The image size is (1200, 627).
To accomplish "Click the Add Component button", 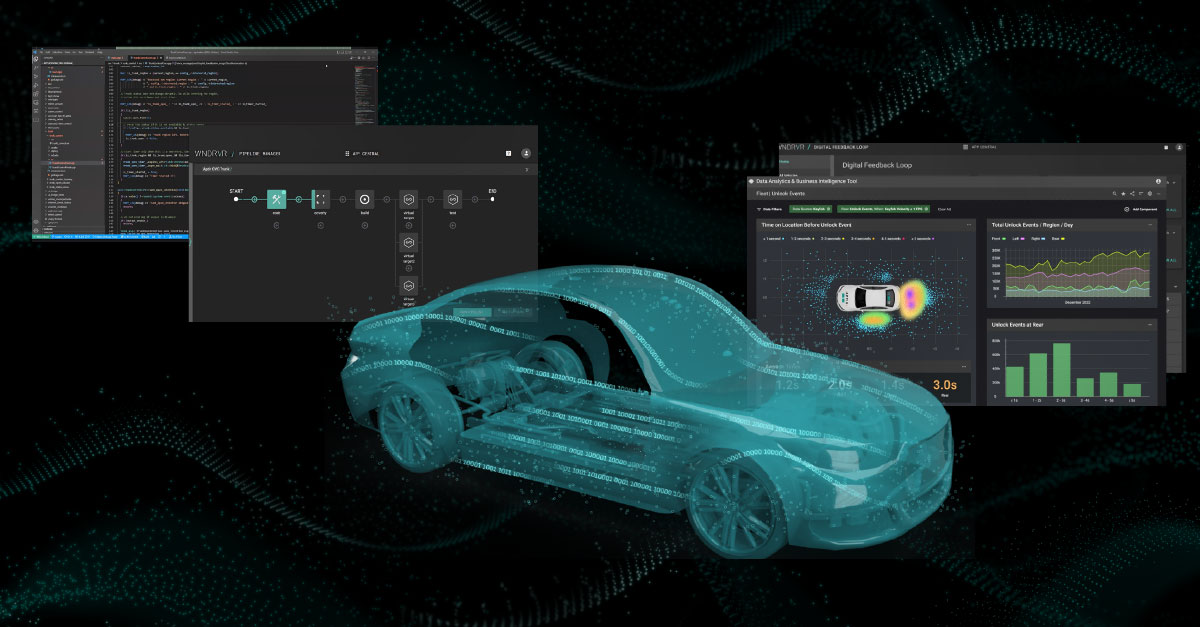I will click(x=1144, y=209).
